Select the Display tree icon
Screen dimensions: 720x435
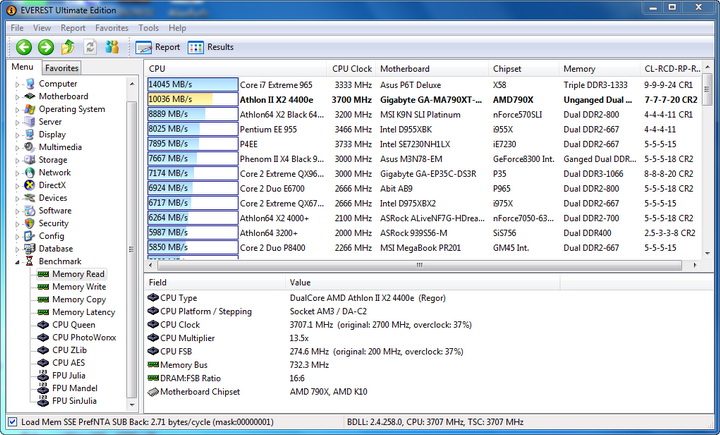pyautogui.click(x=30, y=135)
